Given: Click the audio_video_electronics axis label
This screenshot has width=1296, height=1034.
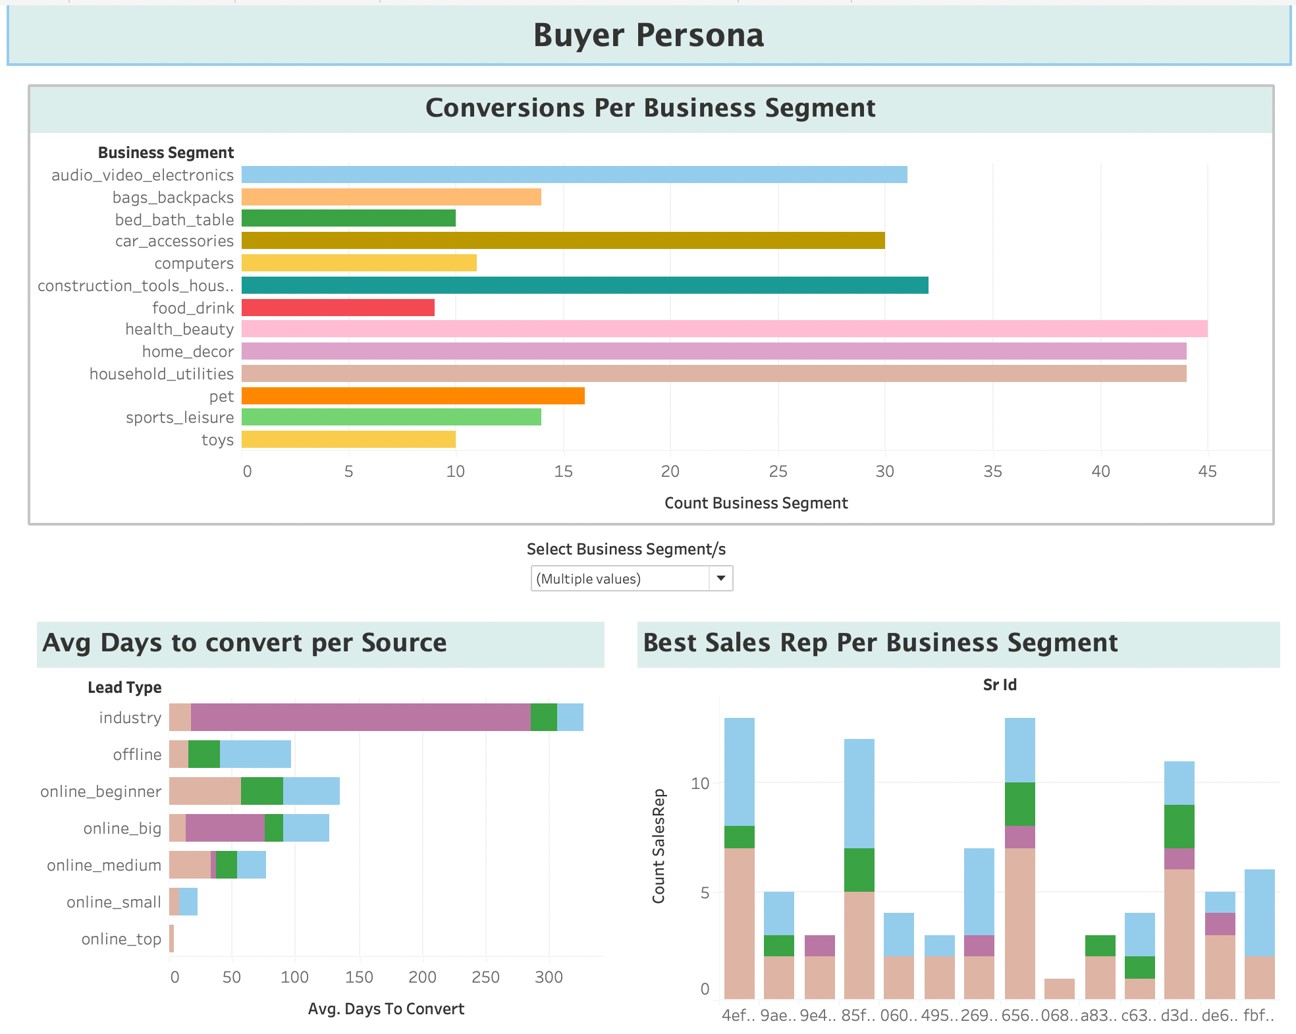Looking at the screenshot, I should click(x=142, y=174).
